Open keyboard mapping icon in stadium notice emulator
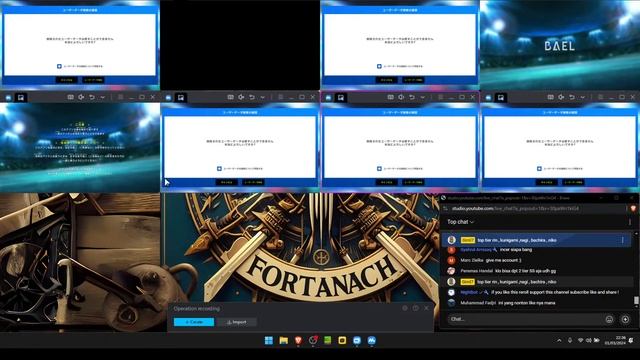 (71, 97)
